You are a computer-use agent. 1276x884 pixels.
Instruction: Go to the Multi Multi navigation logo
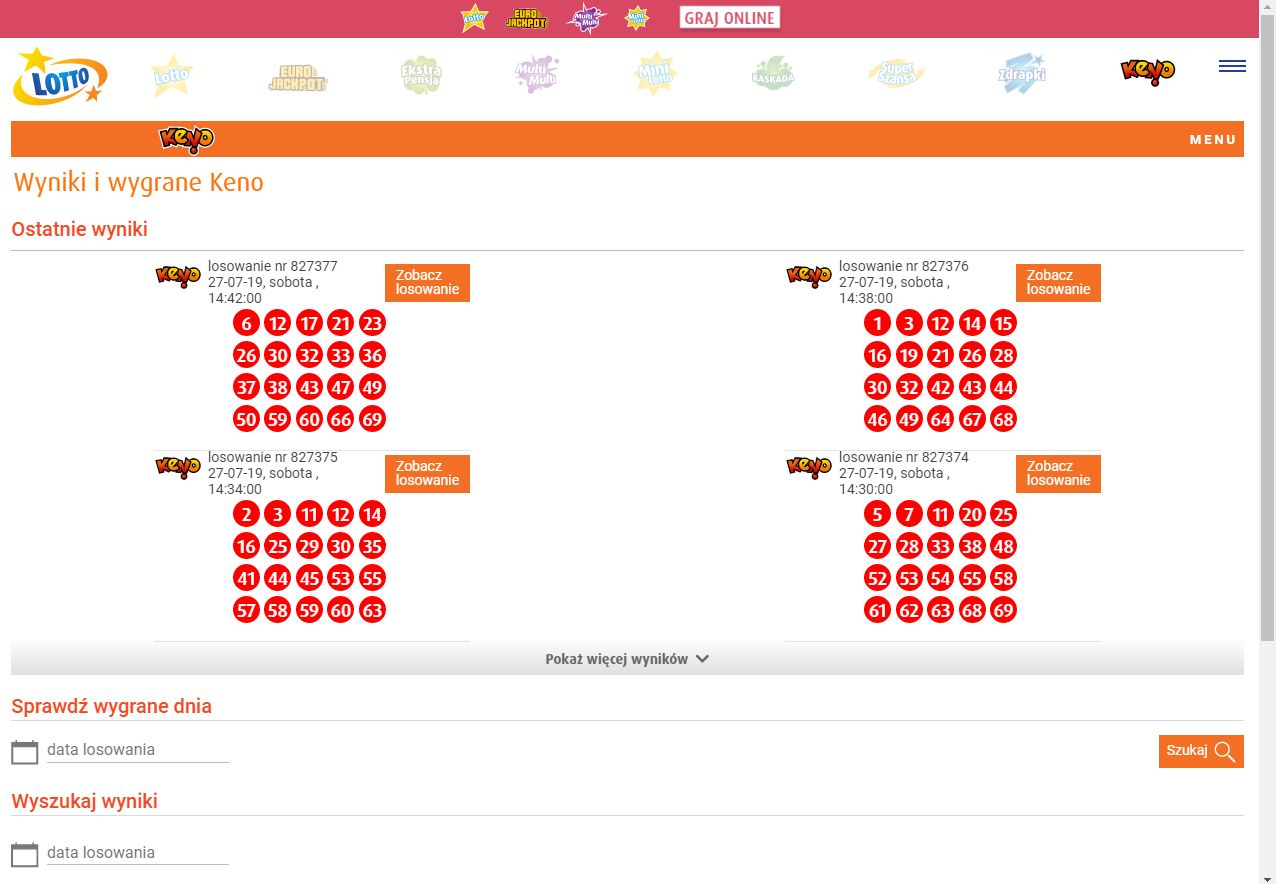click(x=536, y=75)
